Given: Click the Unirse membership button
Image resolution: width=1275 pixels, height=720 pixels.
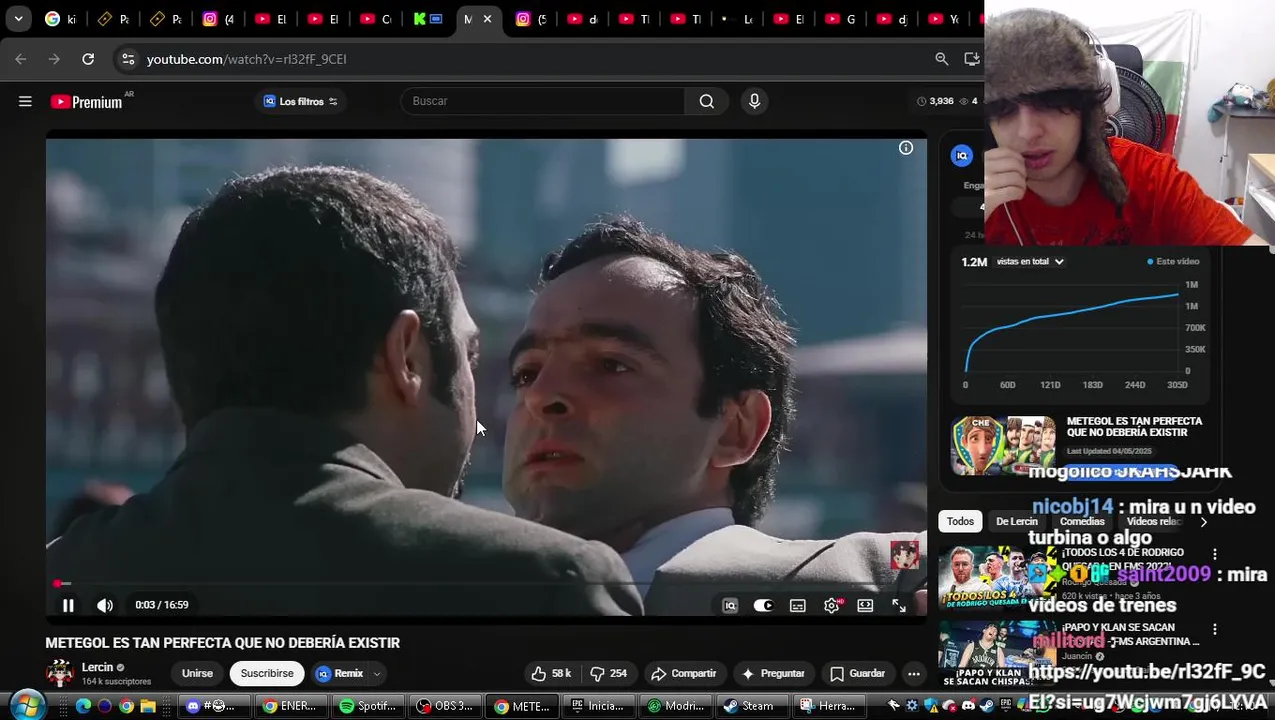Looking at the screenshot, I should click(x=197, y=673).
